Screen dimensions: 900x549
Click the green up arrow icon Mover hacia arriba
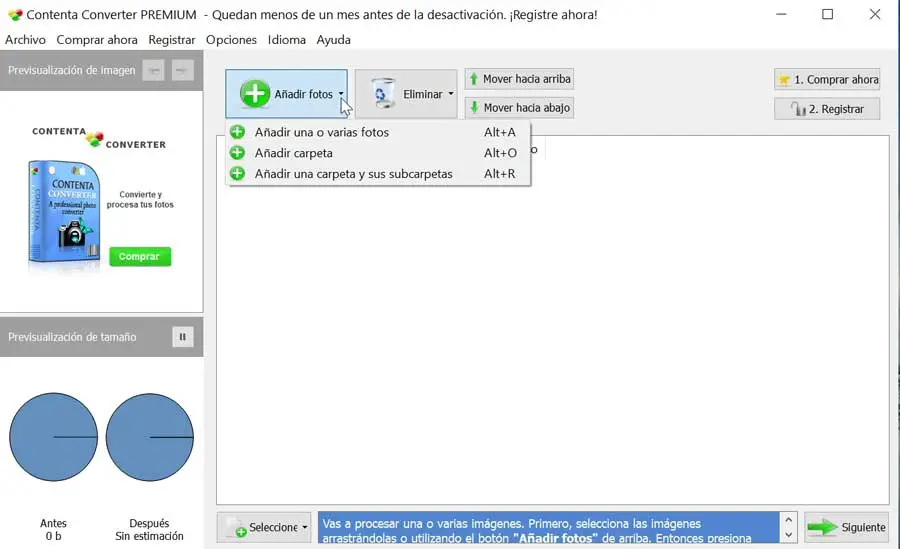click(474, 79)
